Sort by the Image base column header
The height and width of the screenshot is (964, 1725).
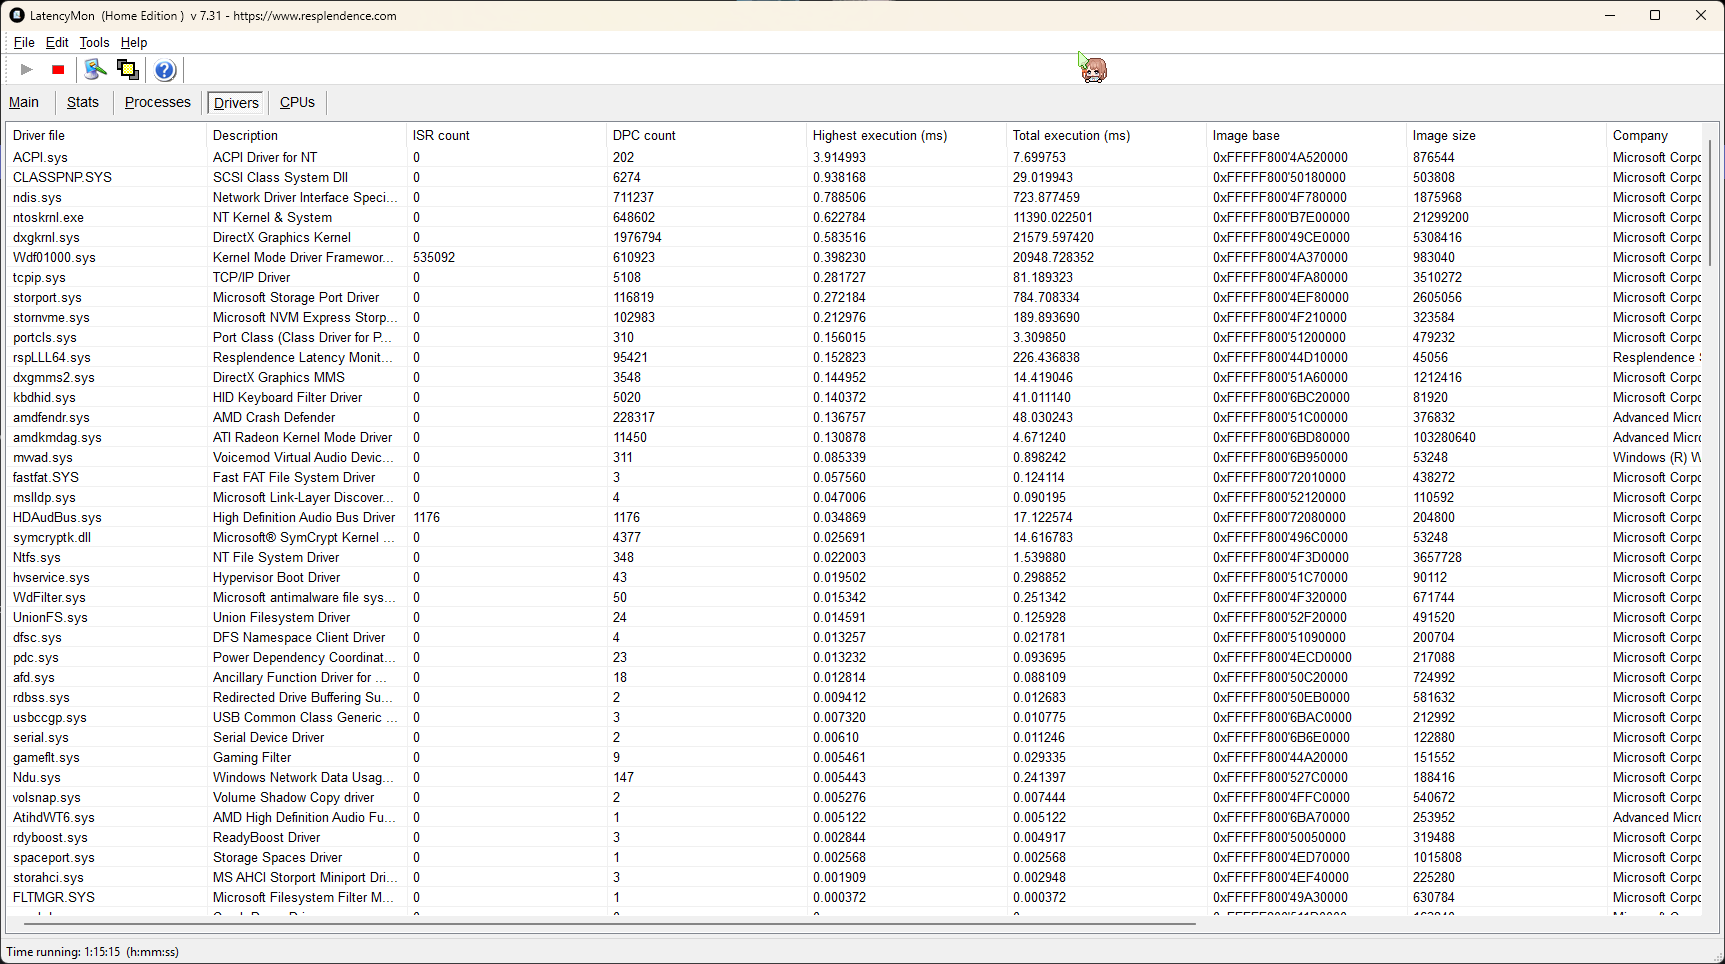[1307, 135]
